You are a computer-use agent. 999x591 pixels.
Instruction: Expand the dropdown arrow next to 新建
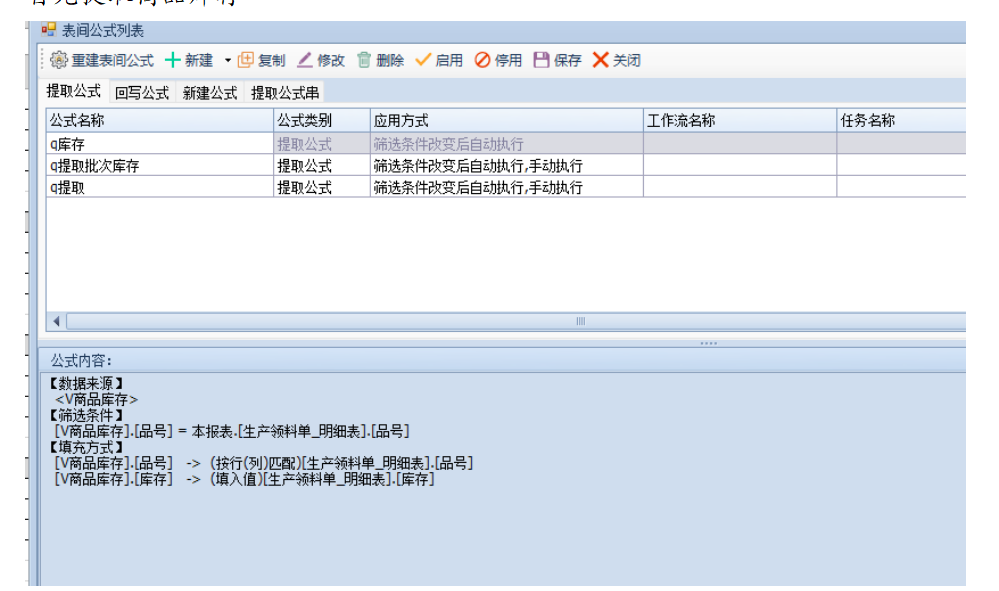coord(227,60)
